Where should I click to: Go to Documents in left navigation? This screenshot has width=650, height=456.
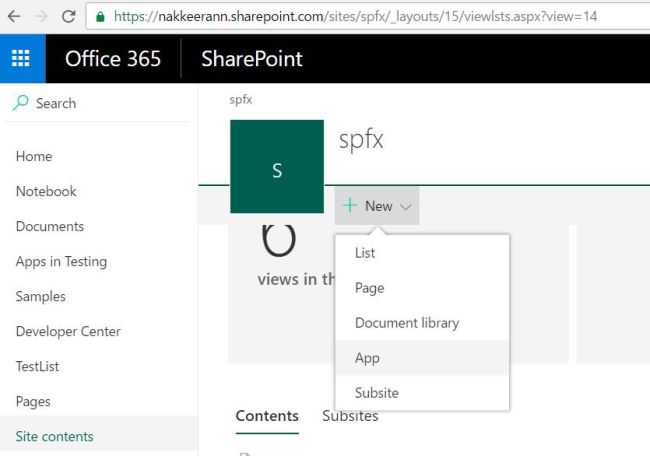50,226
